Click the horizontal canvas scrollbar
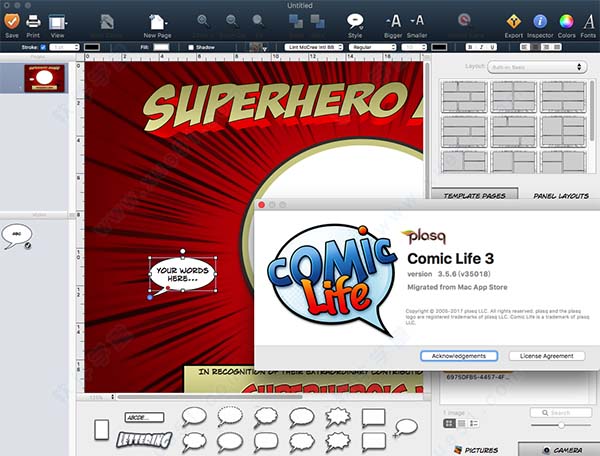Screen dimensions: 600x456 coord(210,397)
